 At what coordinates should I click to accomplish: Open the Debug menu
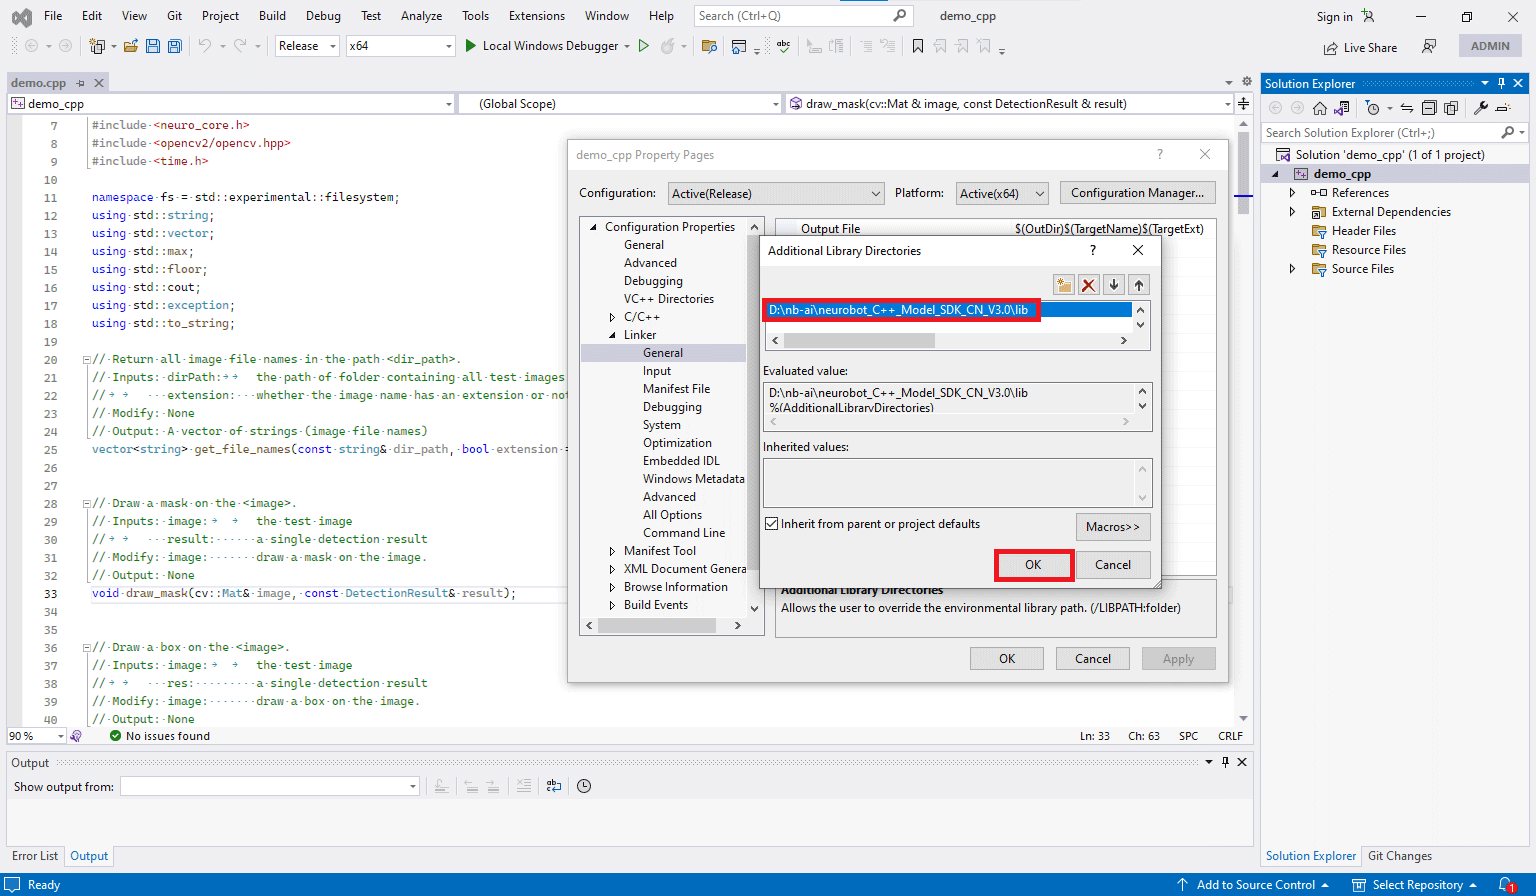323,16
